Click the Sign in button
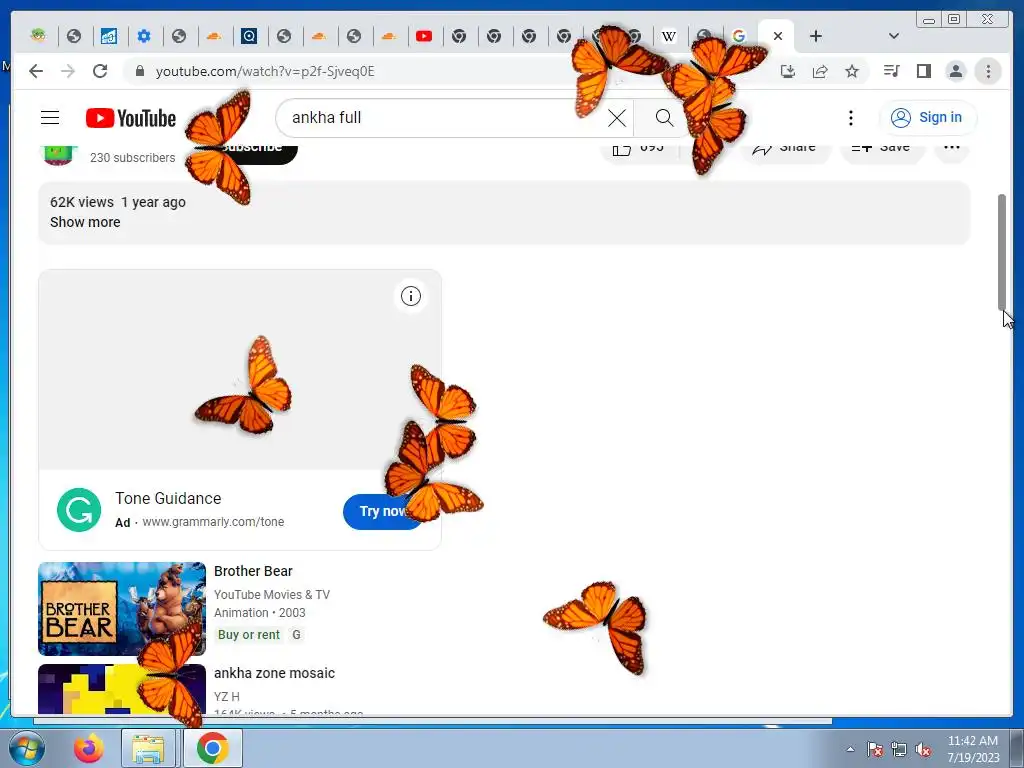The height and width of the screenshot is (768, 1024). pos(928,118)
